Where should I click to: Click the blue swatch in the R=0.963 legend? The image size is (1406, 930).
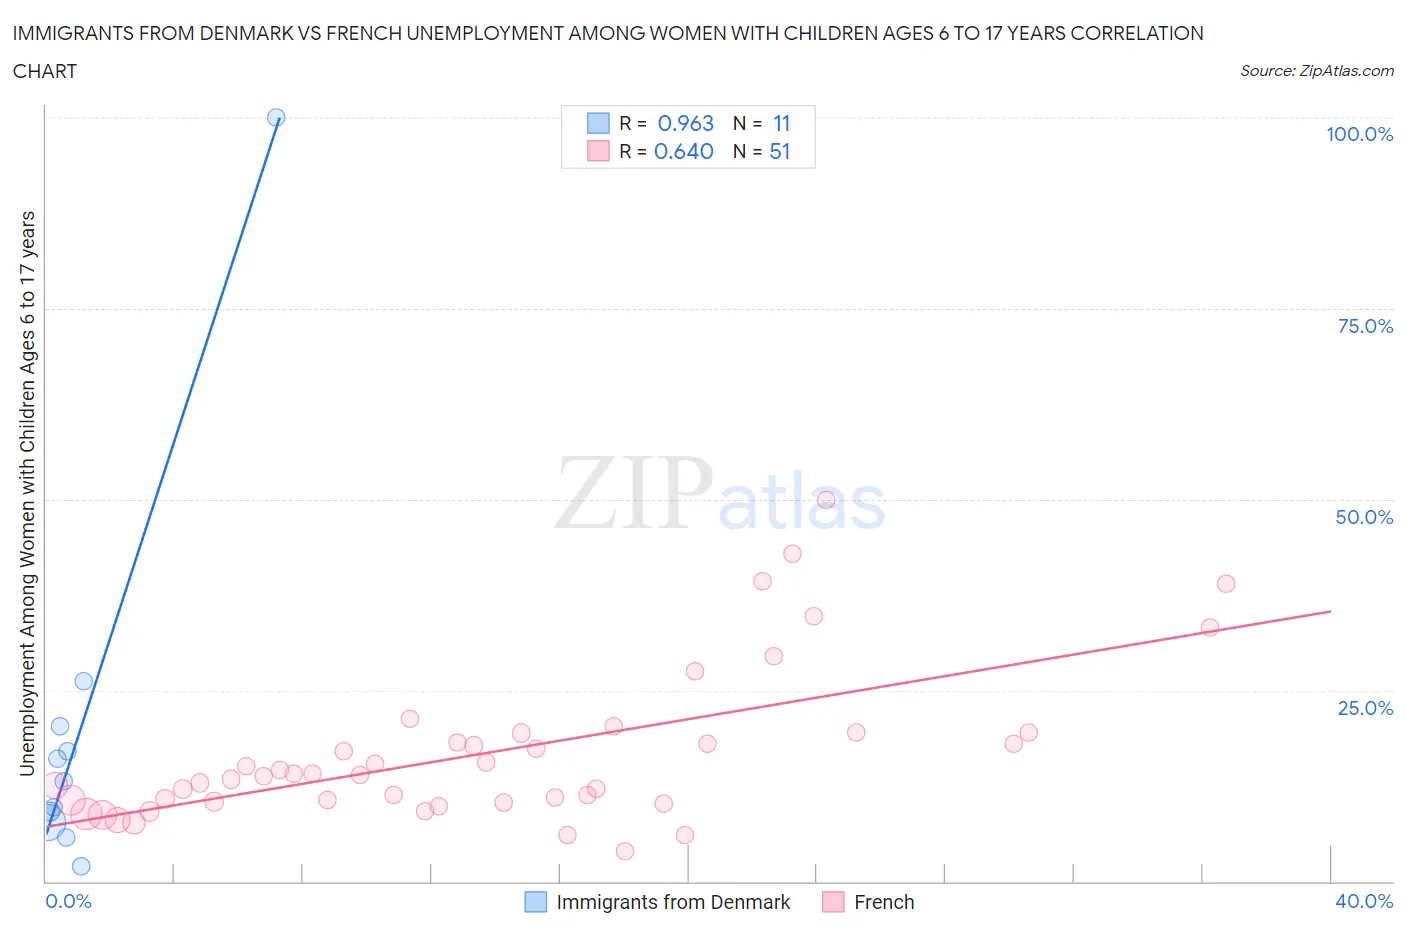(x=598, y=123)
